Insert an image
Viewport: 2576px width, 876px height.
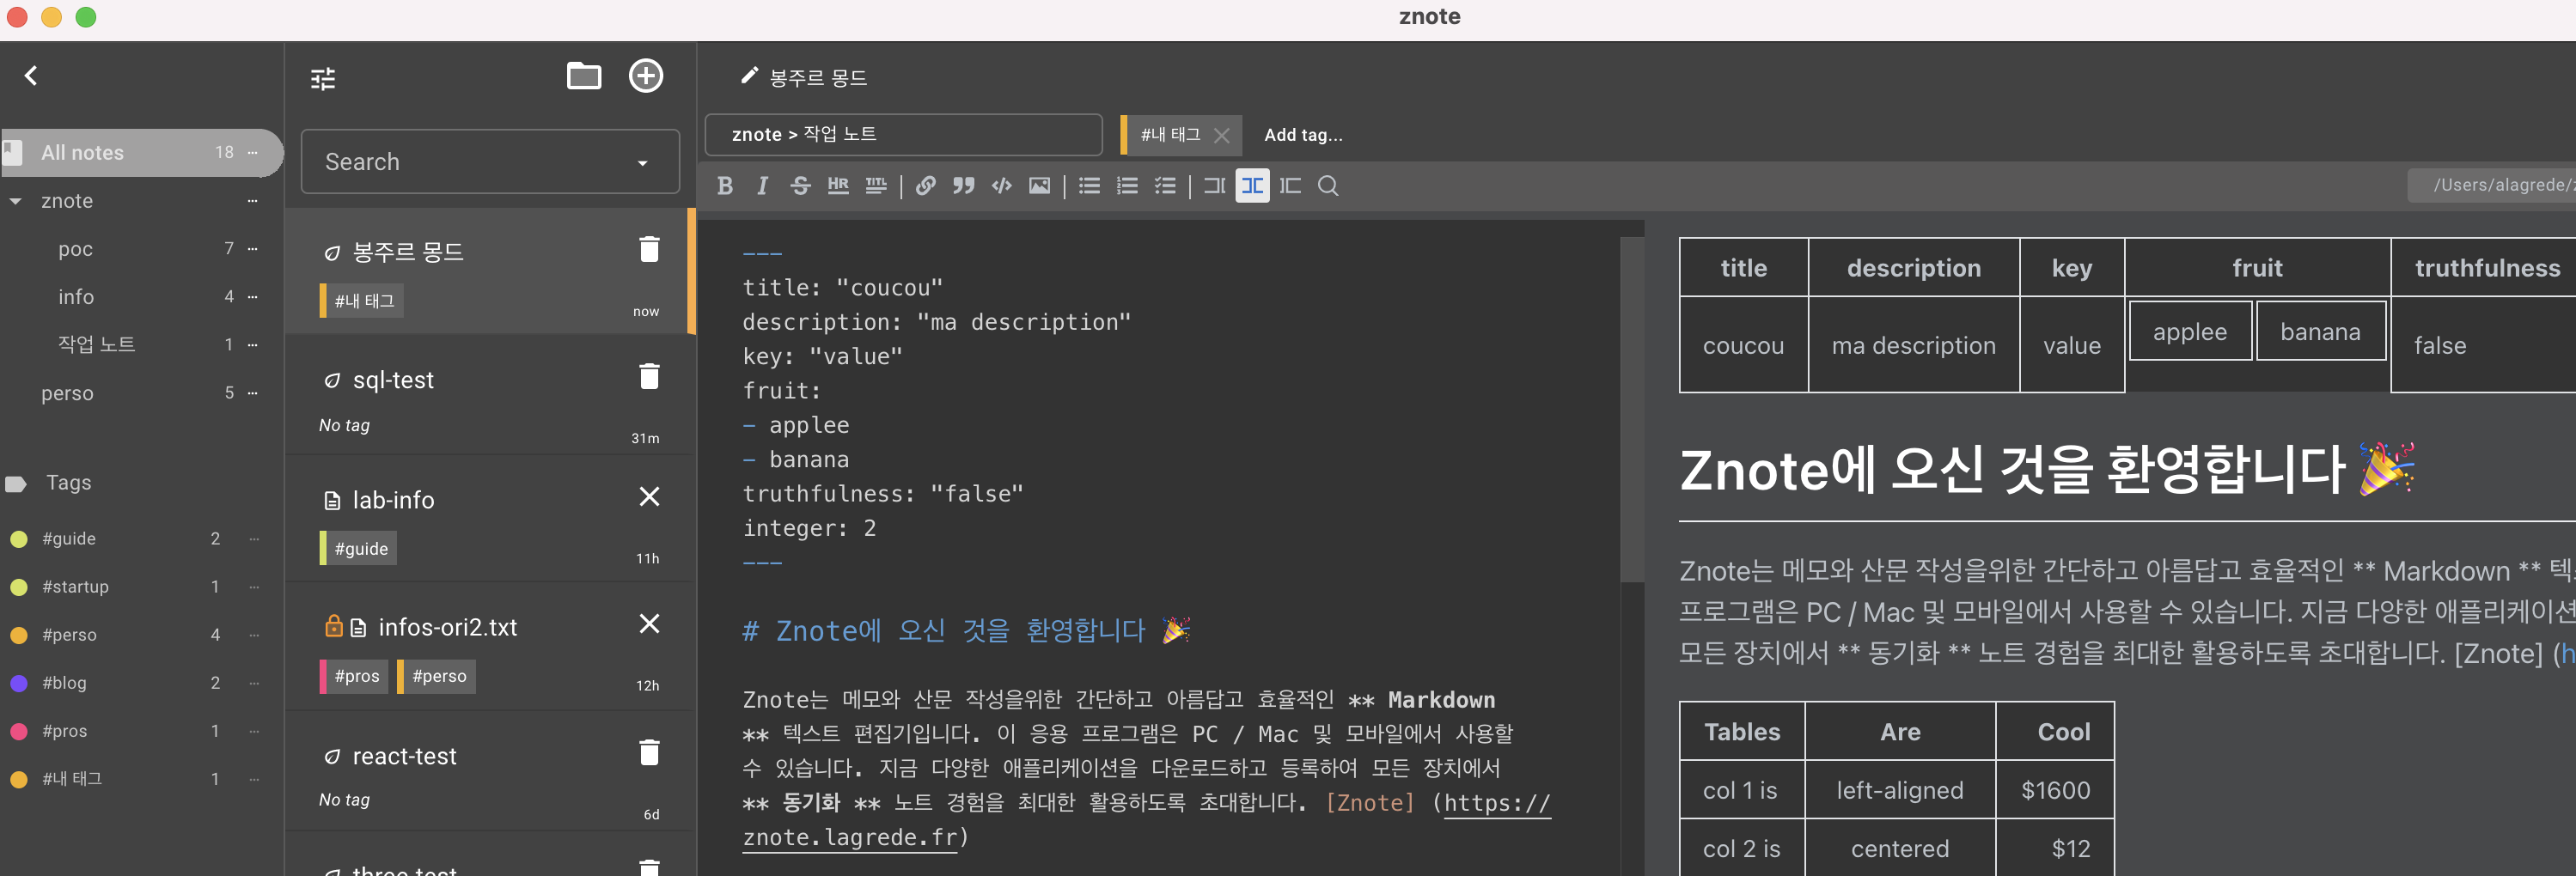1040,186
